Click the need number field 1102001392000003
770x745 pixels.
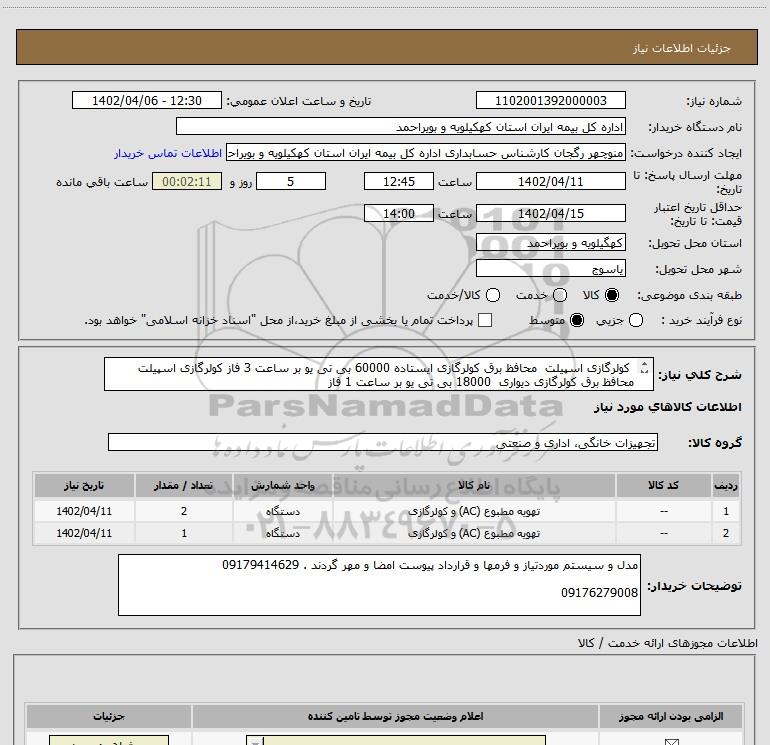[x=550, y=101]
